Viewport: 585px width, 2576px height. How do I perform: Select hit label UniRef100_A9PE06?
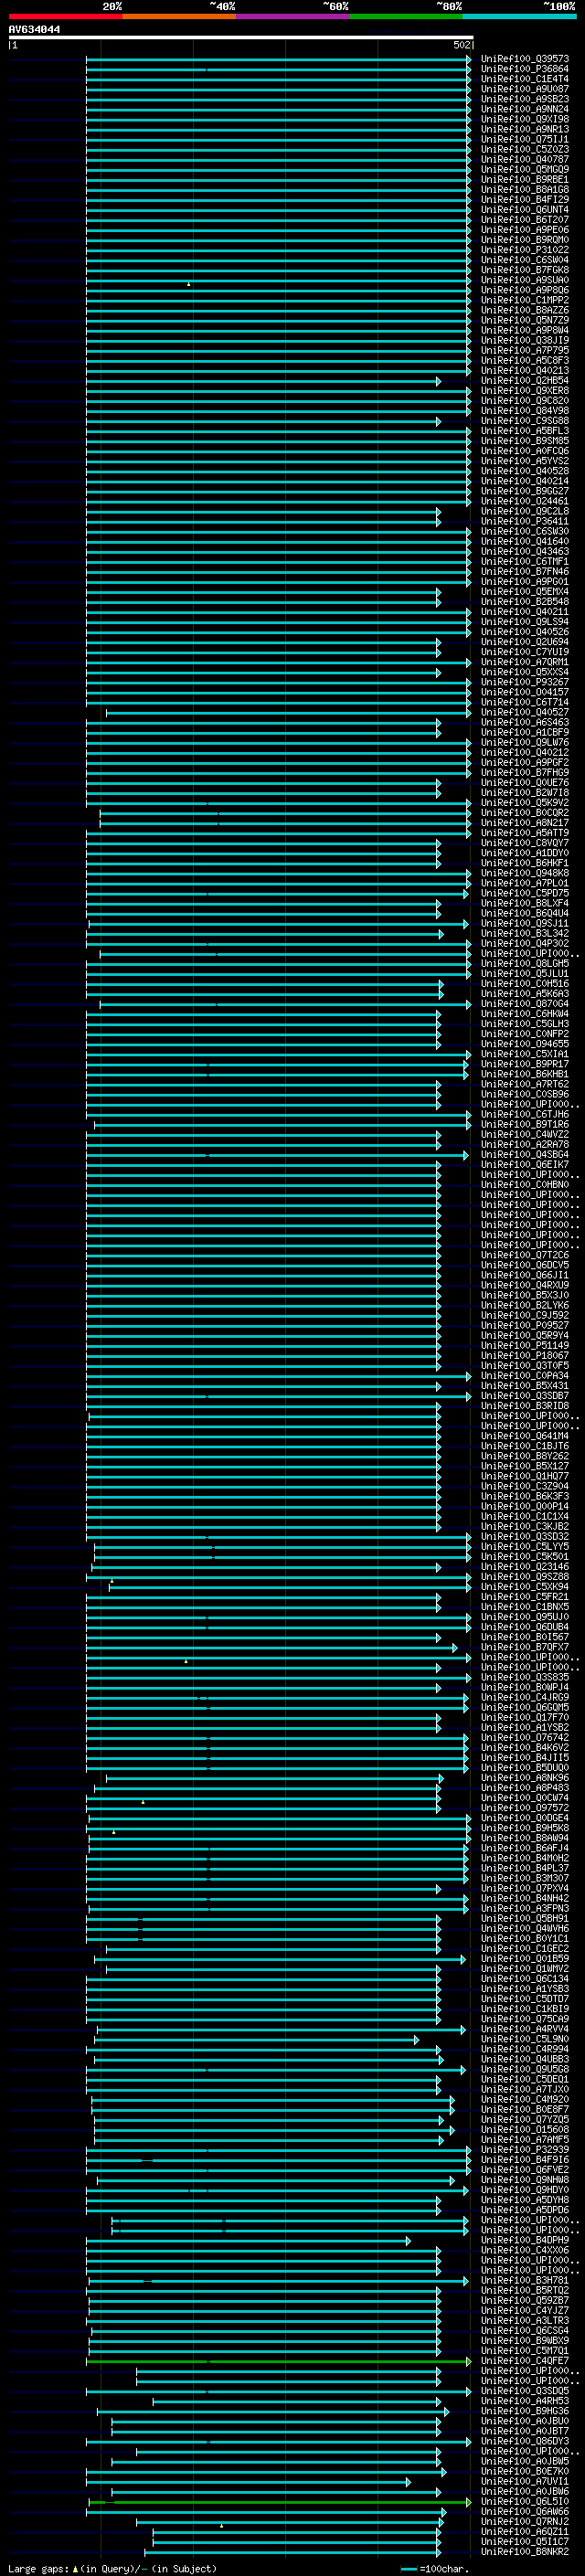tap(525, 230)
